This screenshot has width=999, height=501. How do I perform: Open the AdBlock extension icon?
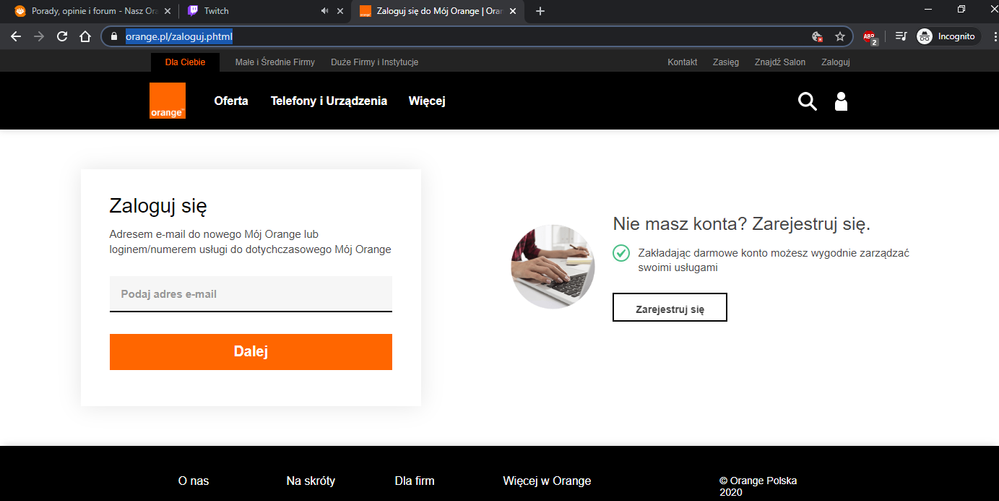(870, 36)
